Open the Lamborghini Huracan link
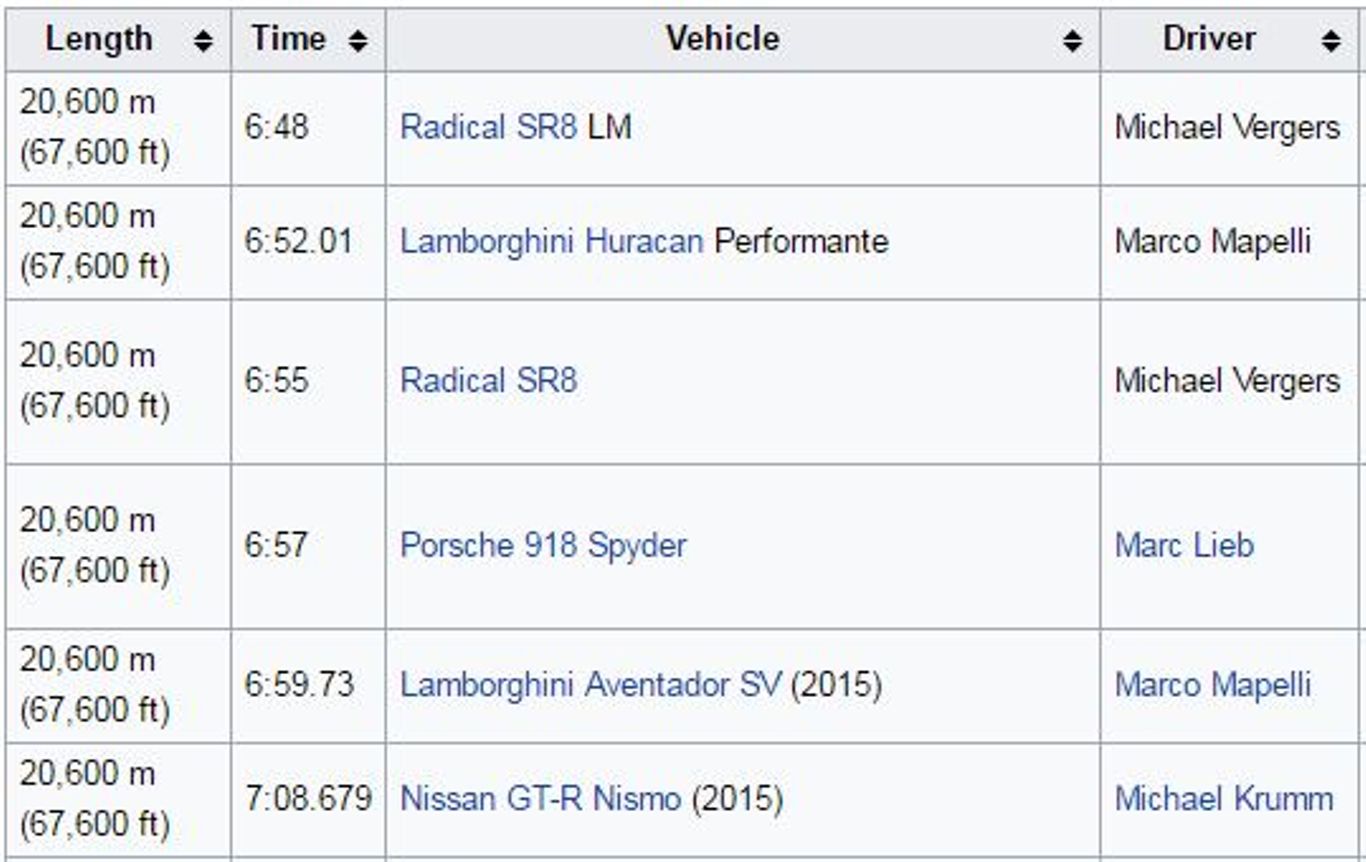 tap(551, 242)
